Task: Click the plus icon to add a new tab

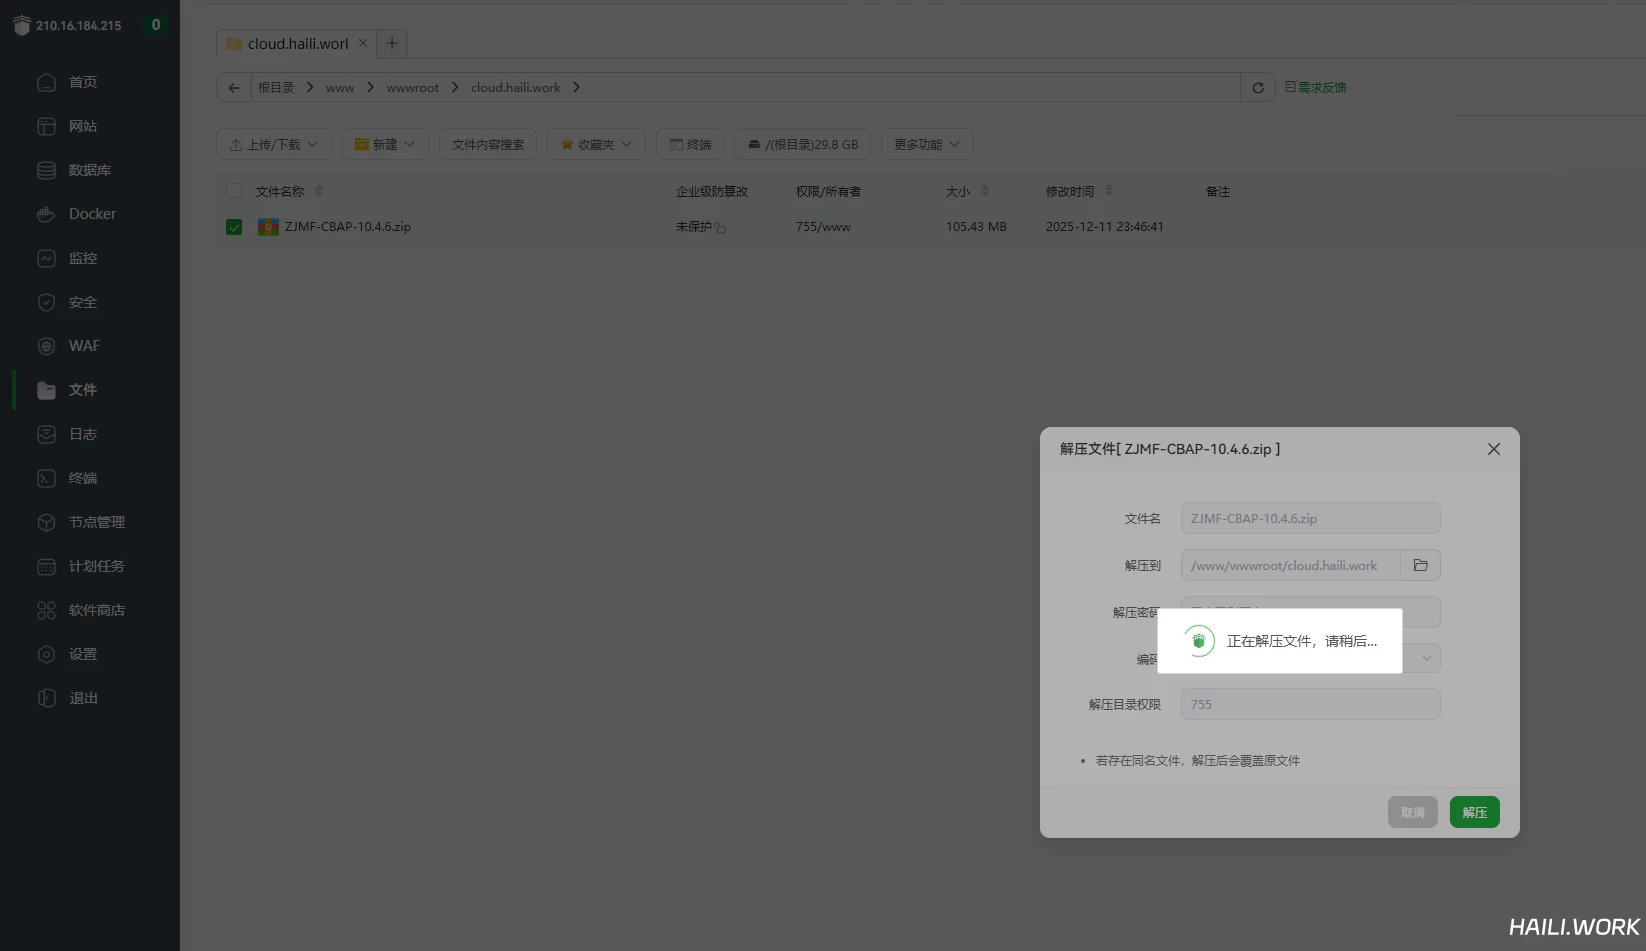Action: pyautogui.click(x=392, y=43)
